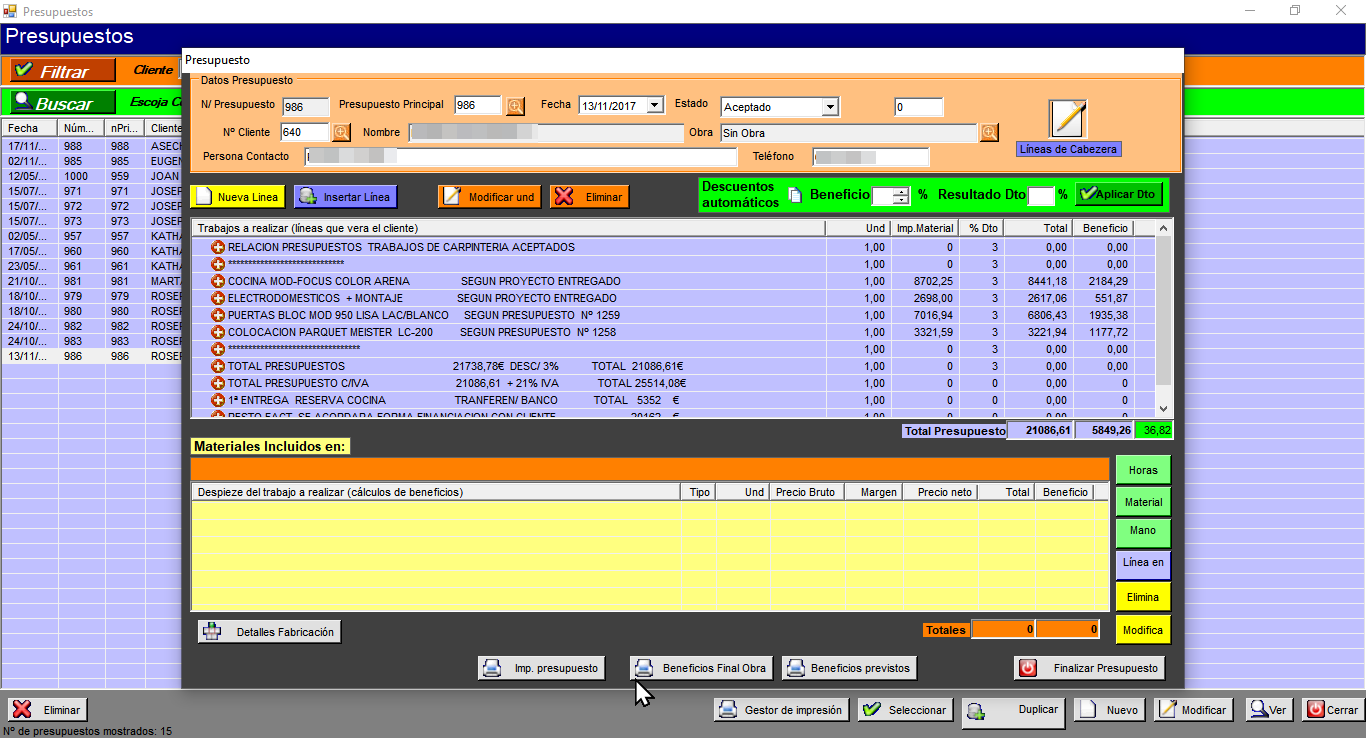This screenshot has height=738, width=1366.
Task: Click Modificar und button
Action: [489, 197]
